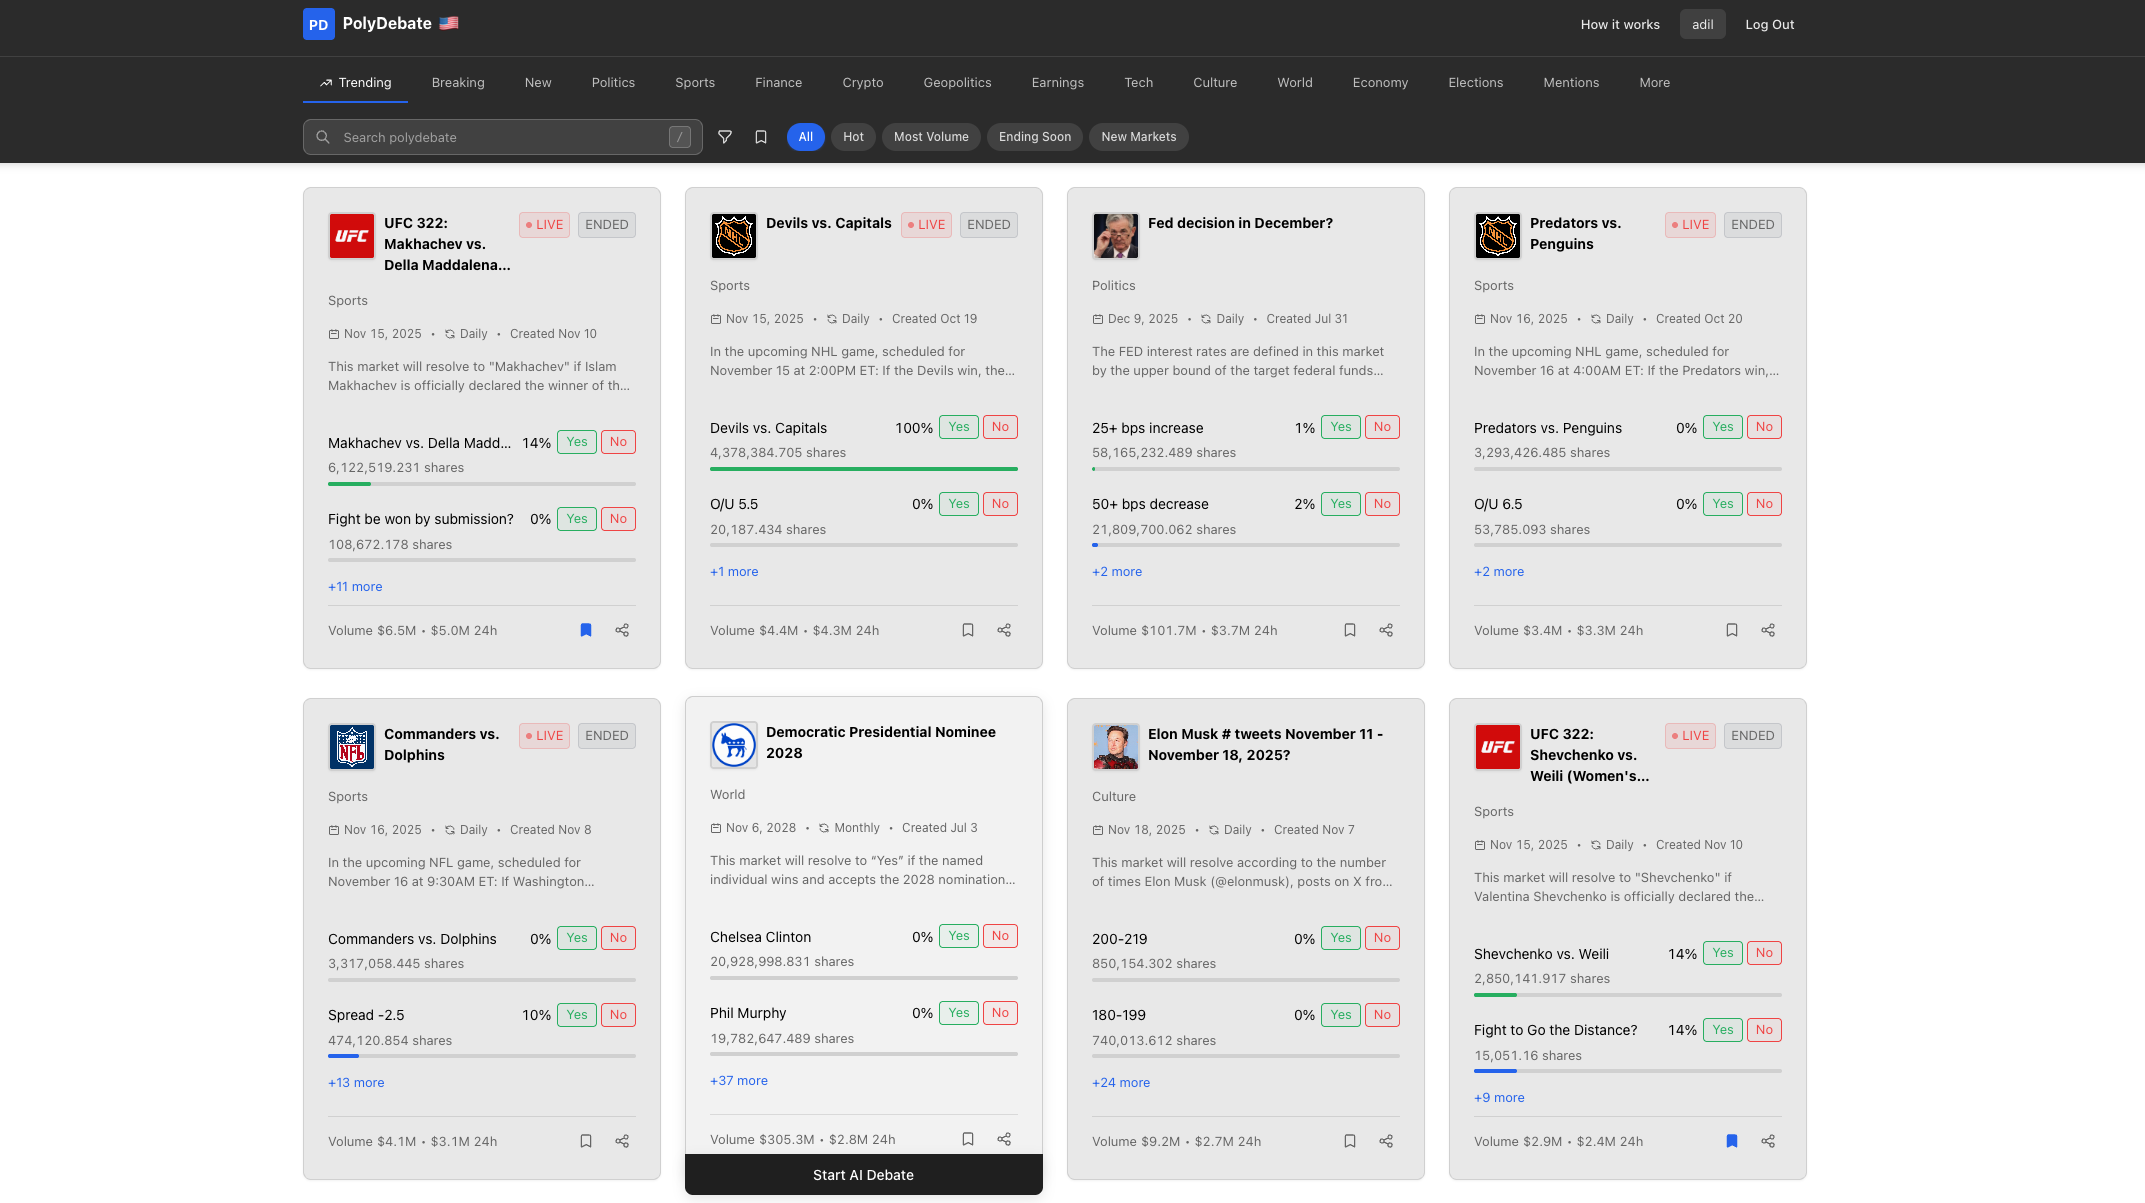Unbookmark the Shevchenko vs. Weili card
Image resolution: width=2145 pixels, height=1203 pixels.
(1732, 1141)
